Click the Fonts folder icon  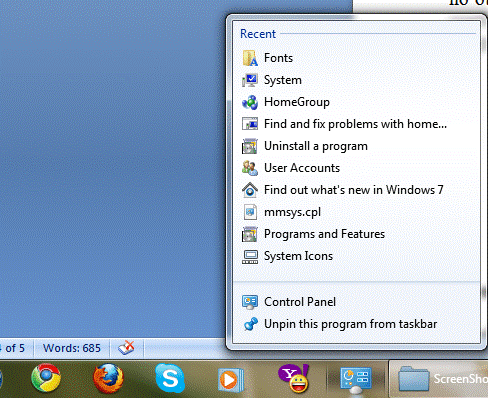pyautogui.click(x=250, y=58)
